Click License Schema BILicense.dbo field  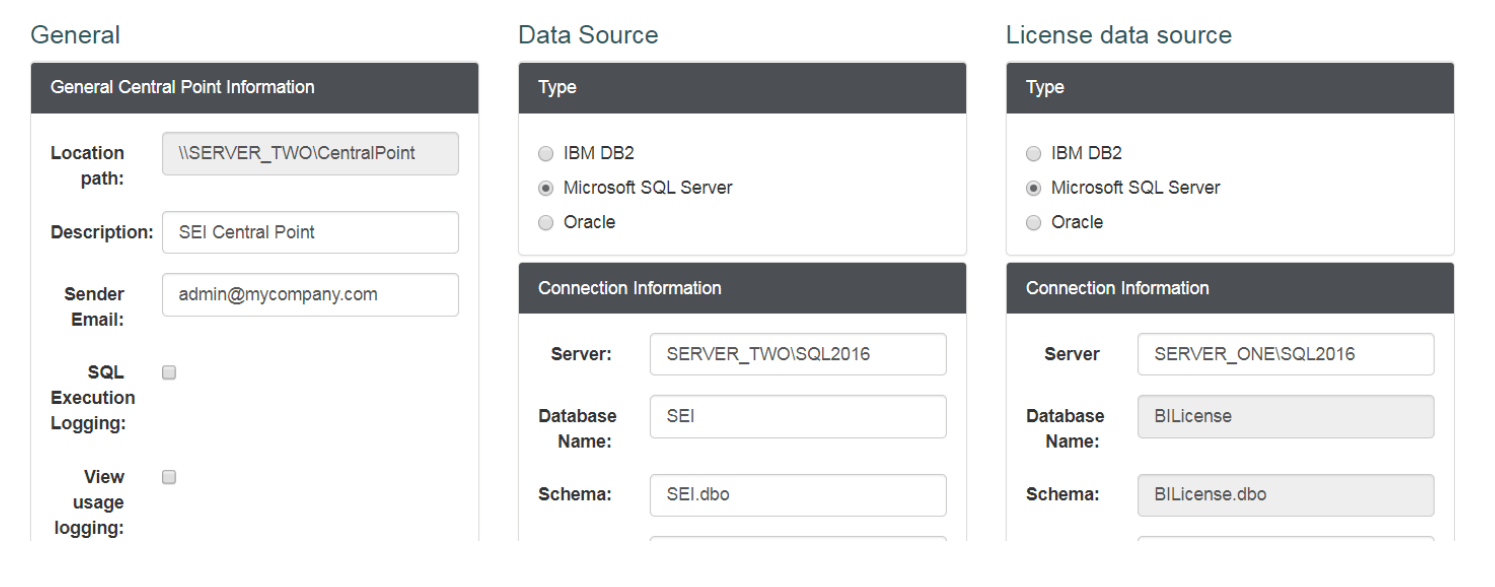(1285, 495)
